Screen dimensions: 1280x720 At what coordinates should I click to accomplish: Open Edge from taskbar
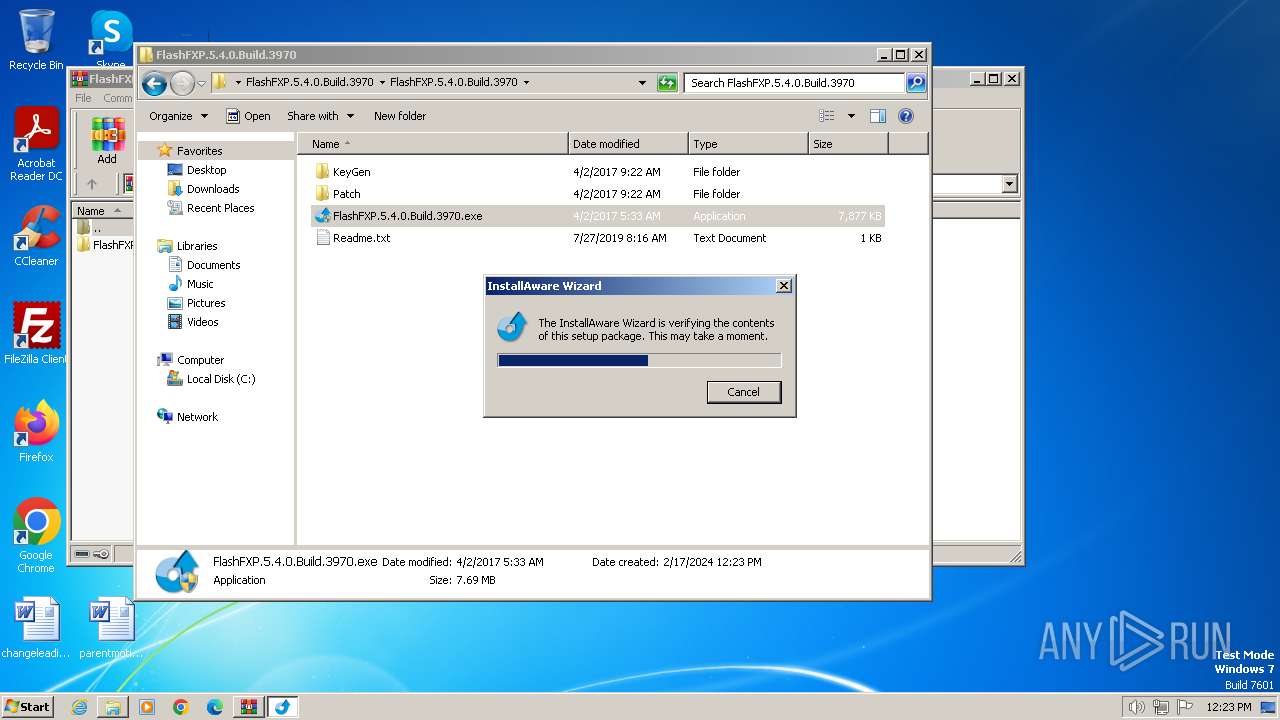pos(215,707)
